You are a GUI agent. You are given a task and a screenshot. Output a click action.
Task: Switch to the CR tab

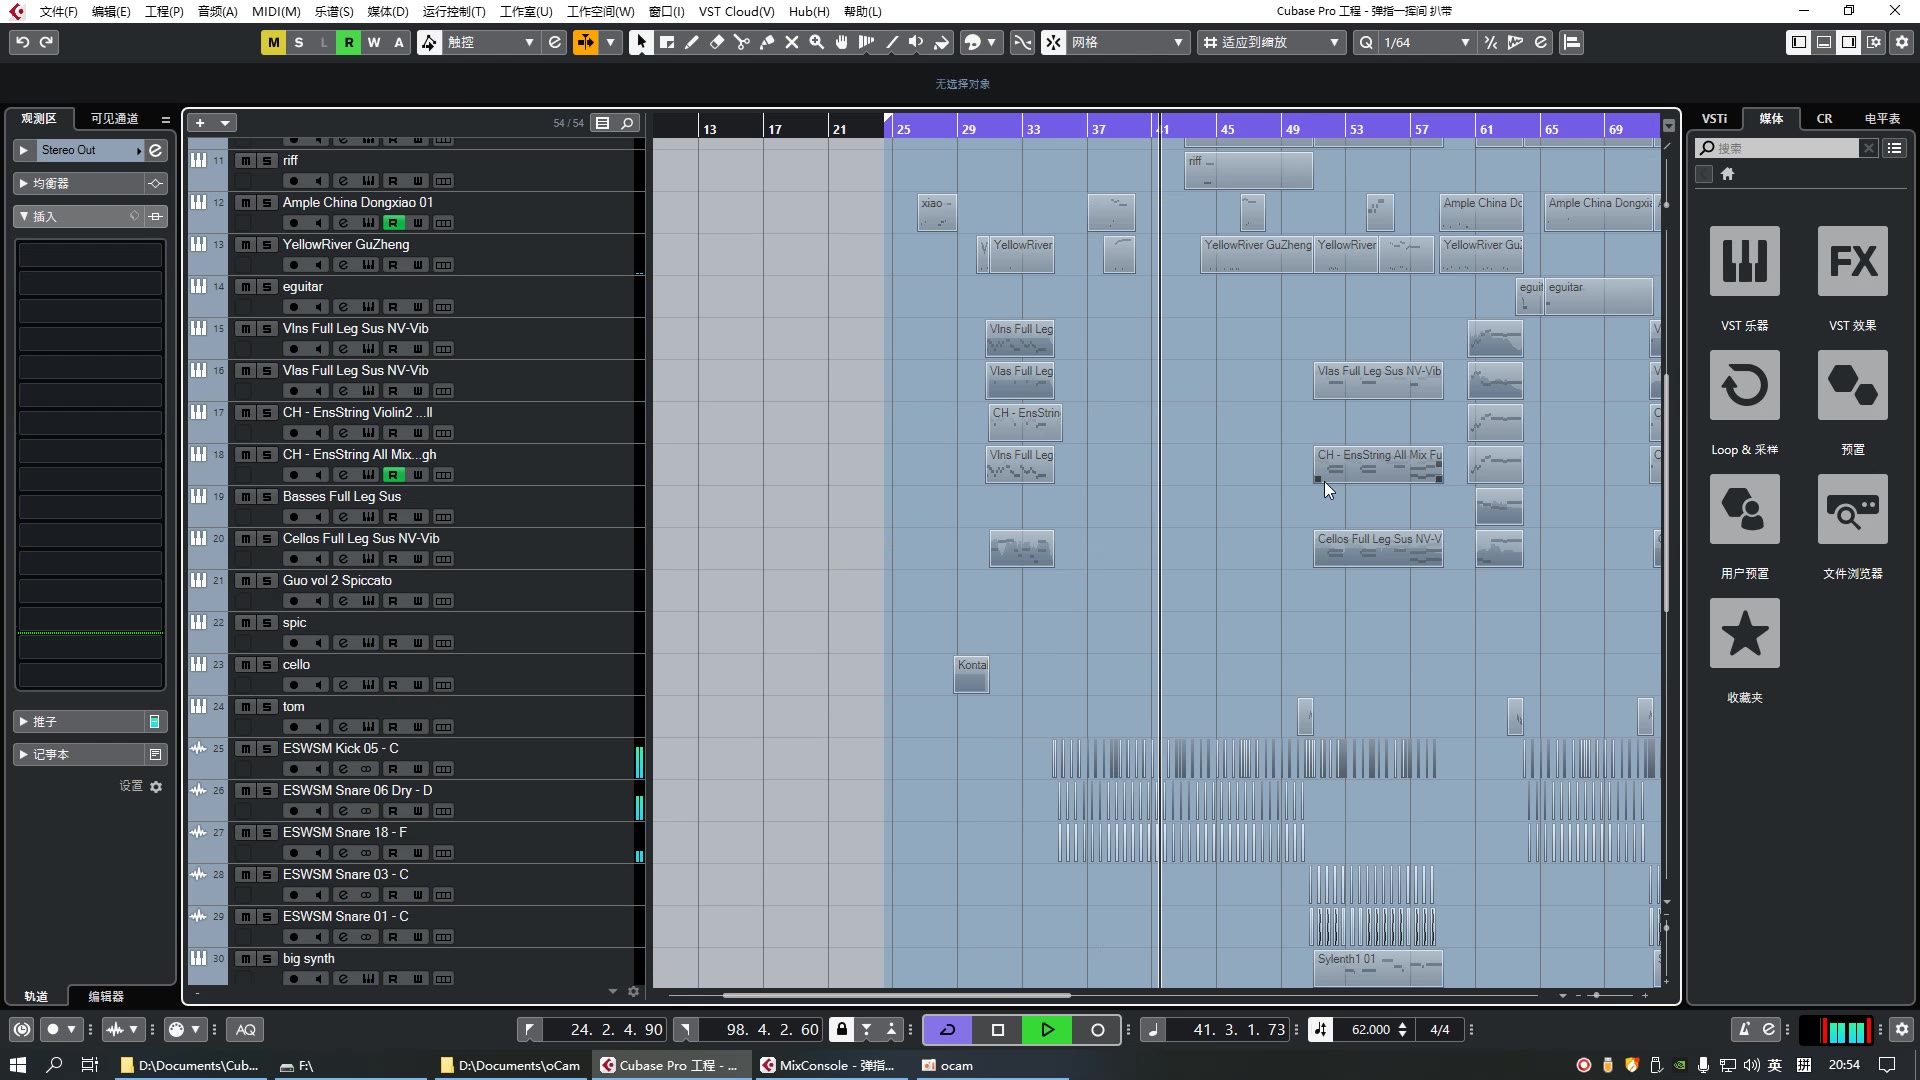pos(1824,118)
